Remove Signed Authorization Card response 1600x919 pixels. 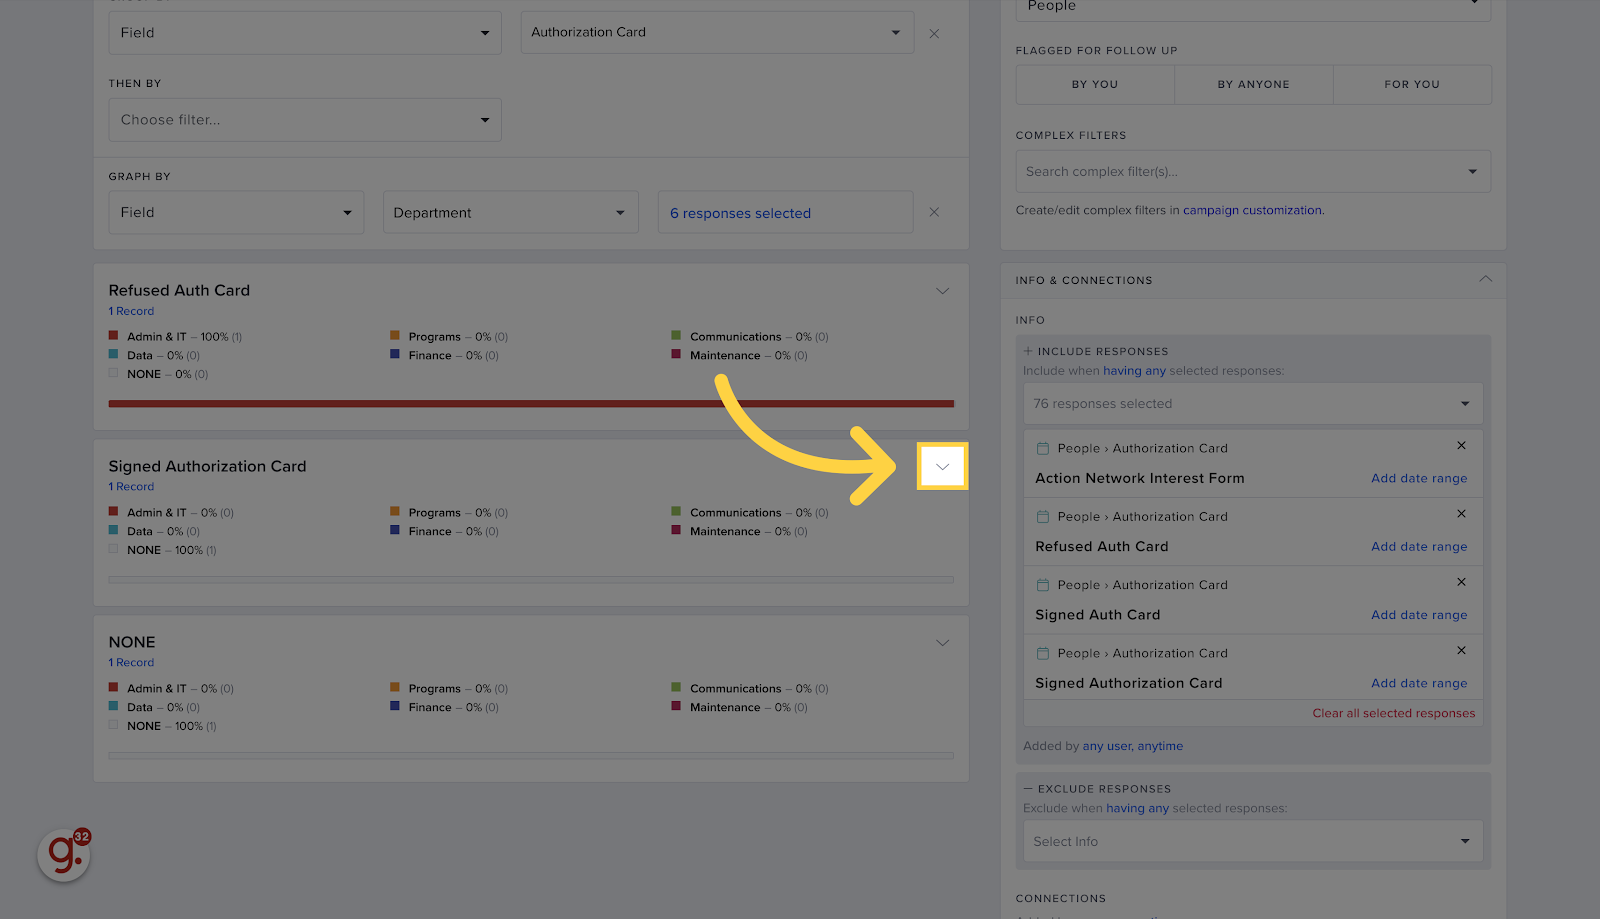[x=1461, y=650]
